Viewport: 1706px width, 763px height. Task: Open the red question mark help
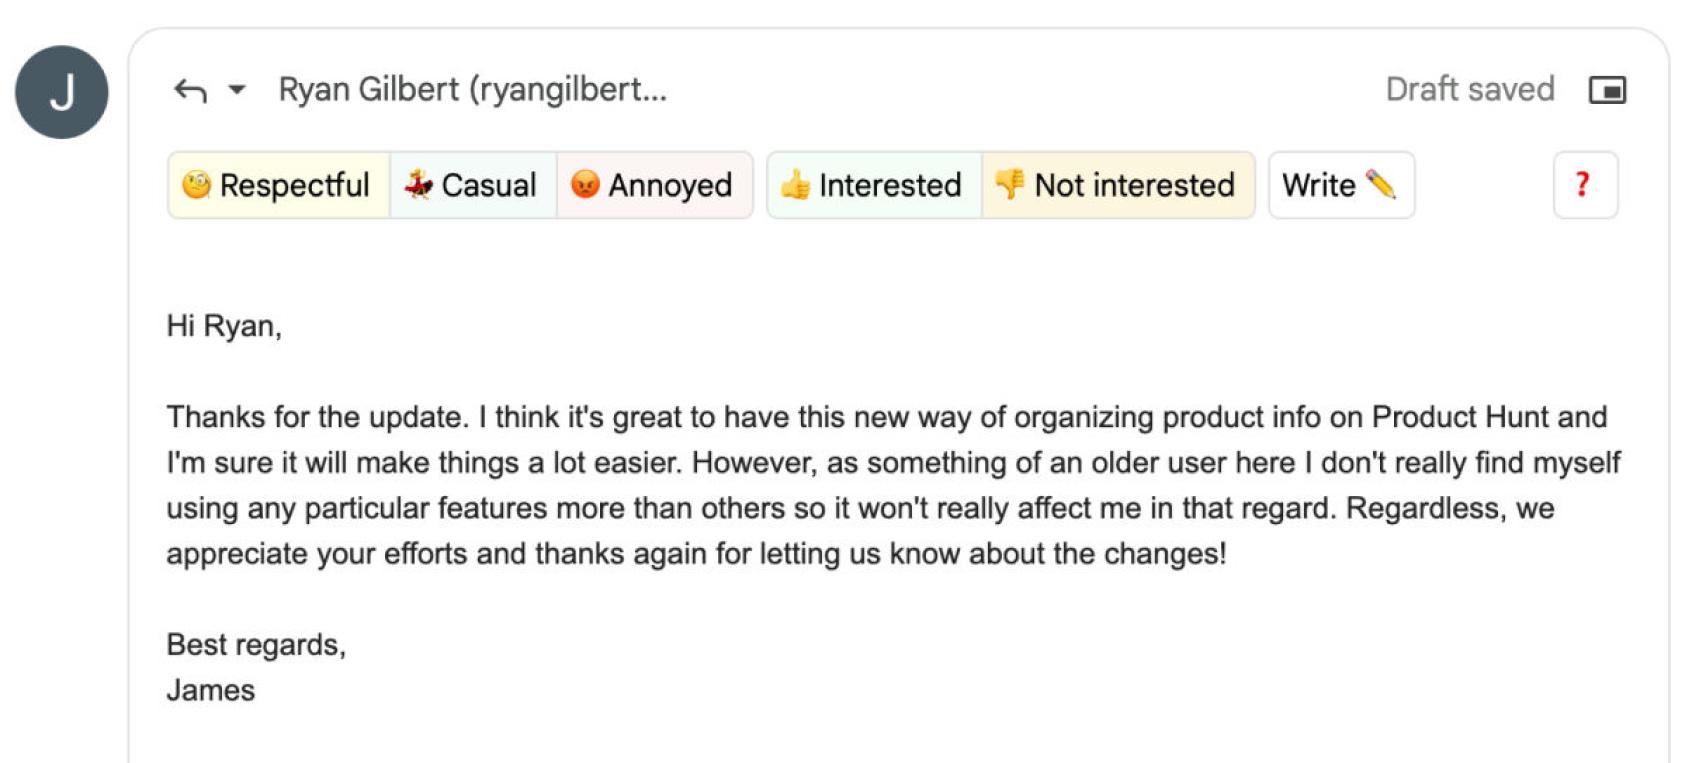coord(1584,185)
